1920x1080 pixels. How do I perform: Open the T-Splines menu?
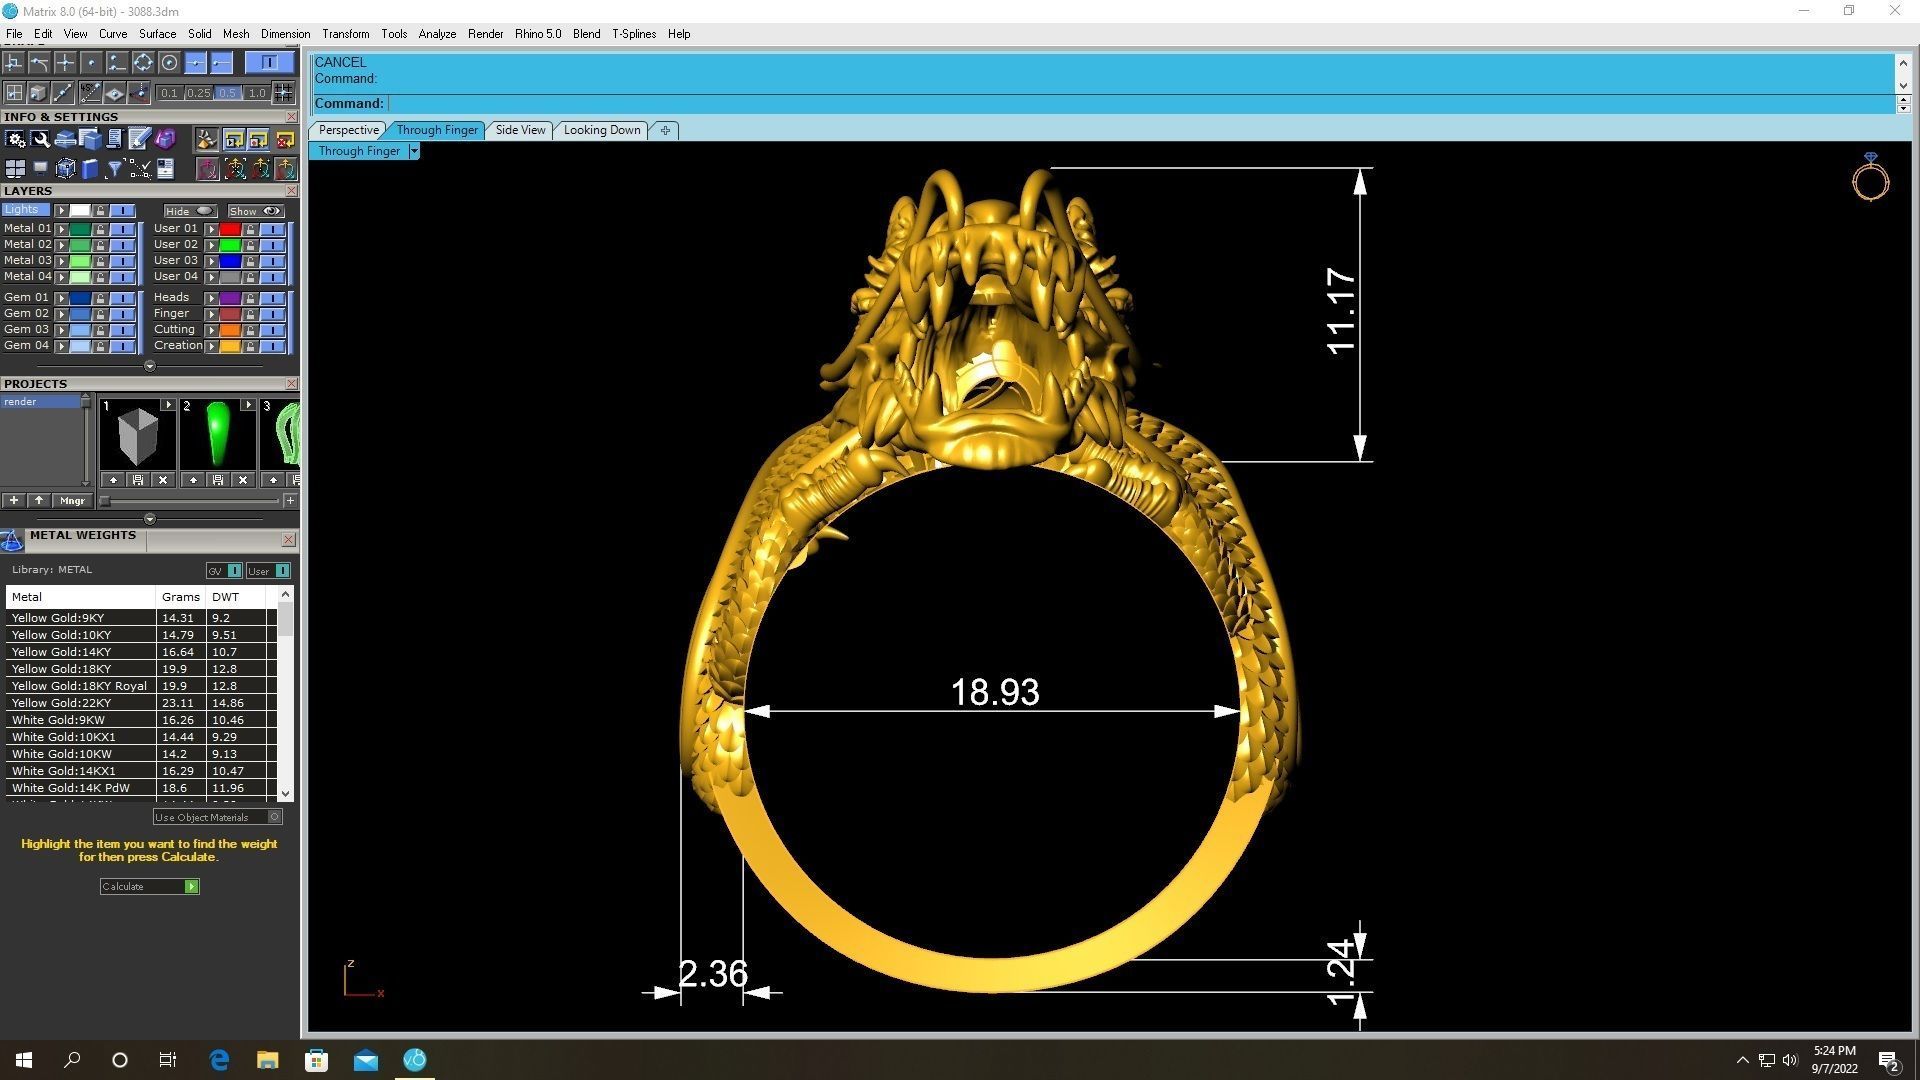[633, 34]
